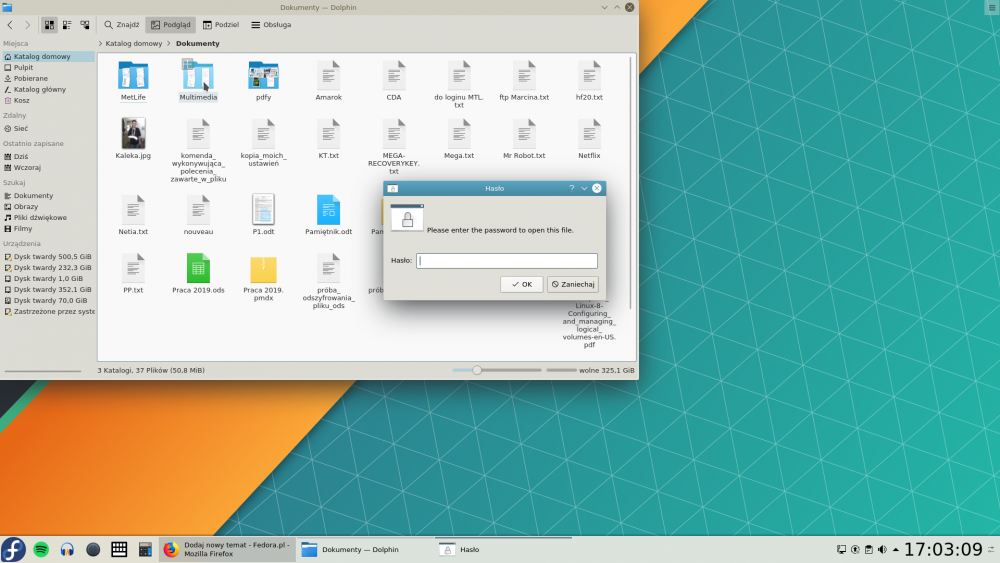Search for Obrazy in the sidebar
Image resolution: width=1000 pixels, height=563 pixels.
click(x=48, y=207)
